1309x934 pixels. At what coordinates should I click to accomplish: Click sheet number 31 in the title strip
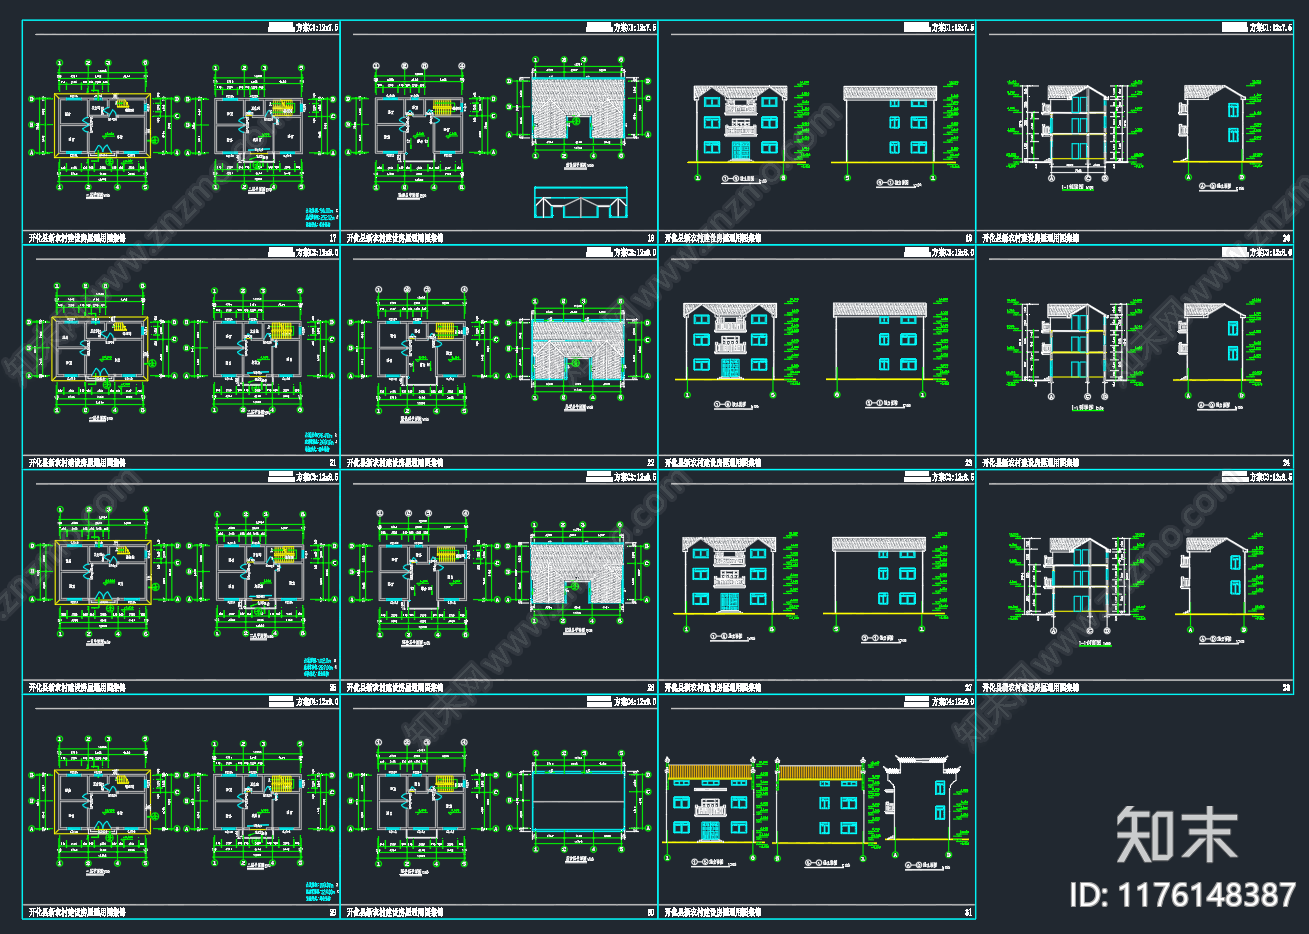click(969, 913)
